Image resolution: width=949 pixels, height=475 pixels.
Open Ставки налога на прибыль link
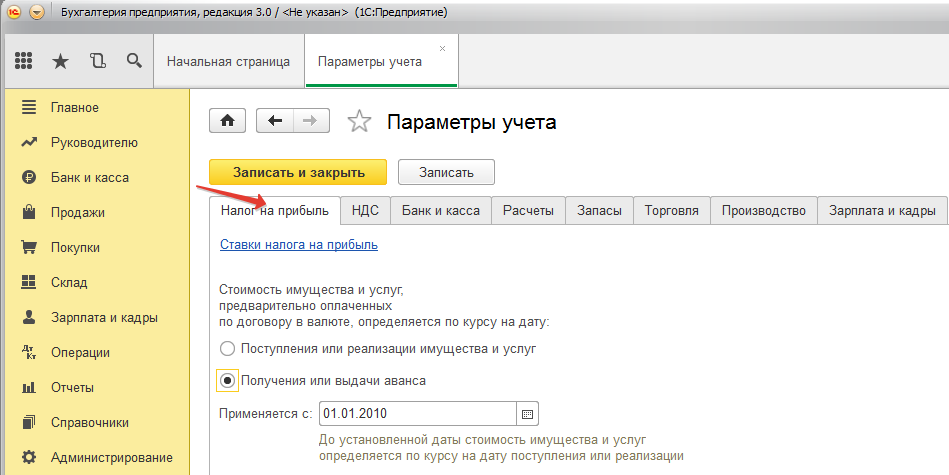coord(298,244)
